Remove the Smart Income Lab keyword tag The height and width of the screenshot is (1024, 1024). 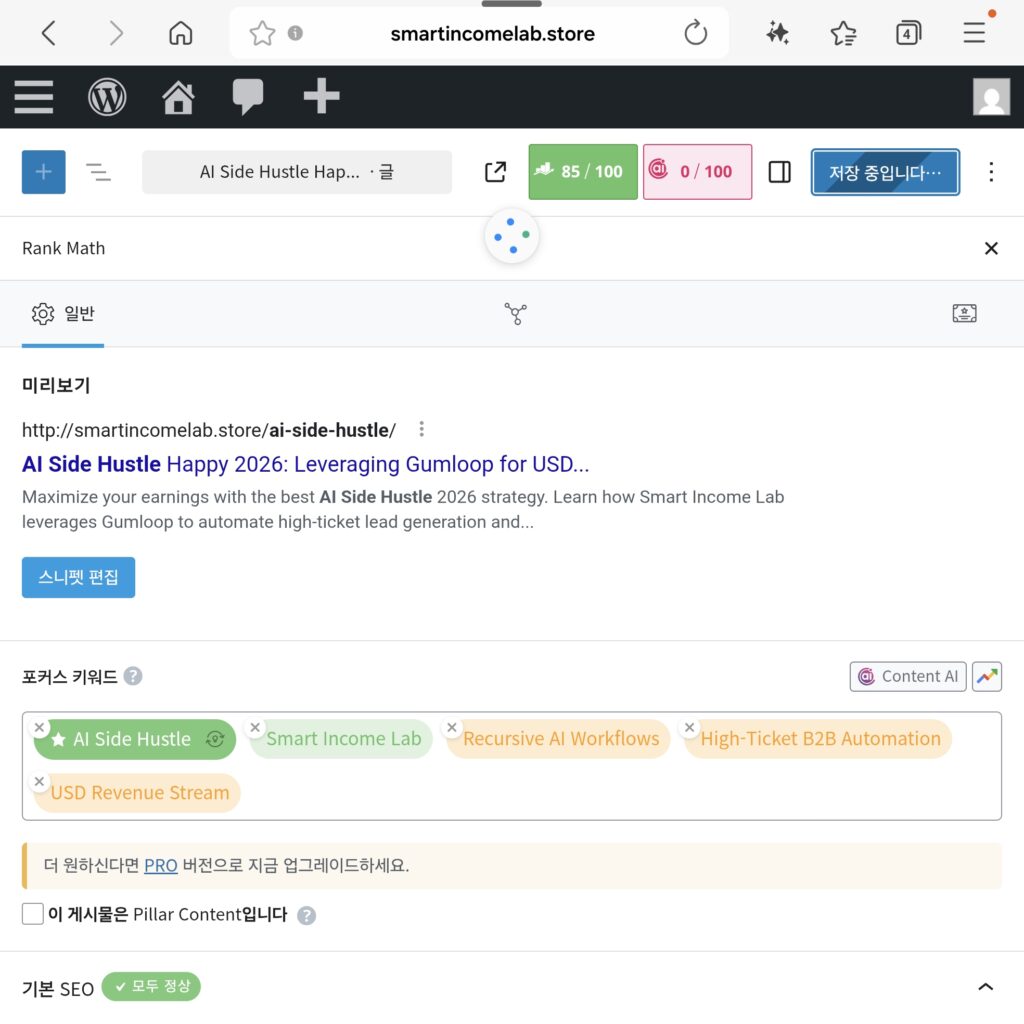pyautogui.click(x=256, y=728)
